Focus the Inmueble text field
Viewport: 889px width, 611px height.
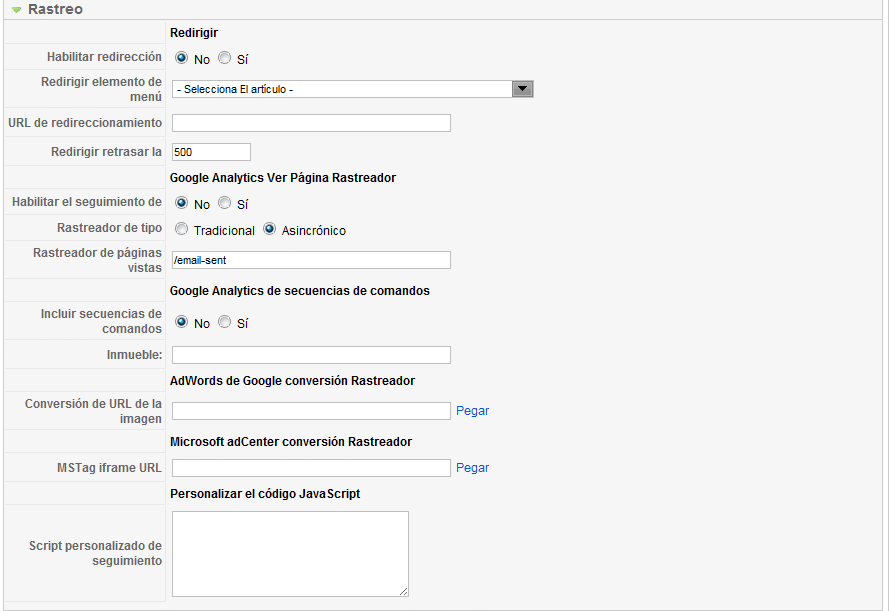311,355
